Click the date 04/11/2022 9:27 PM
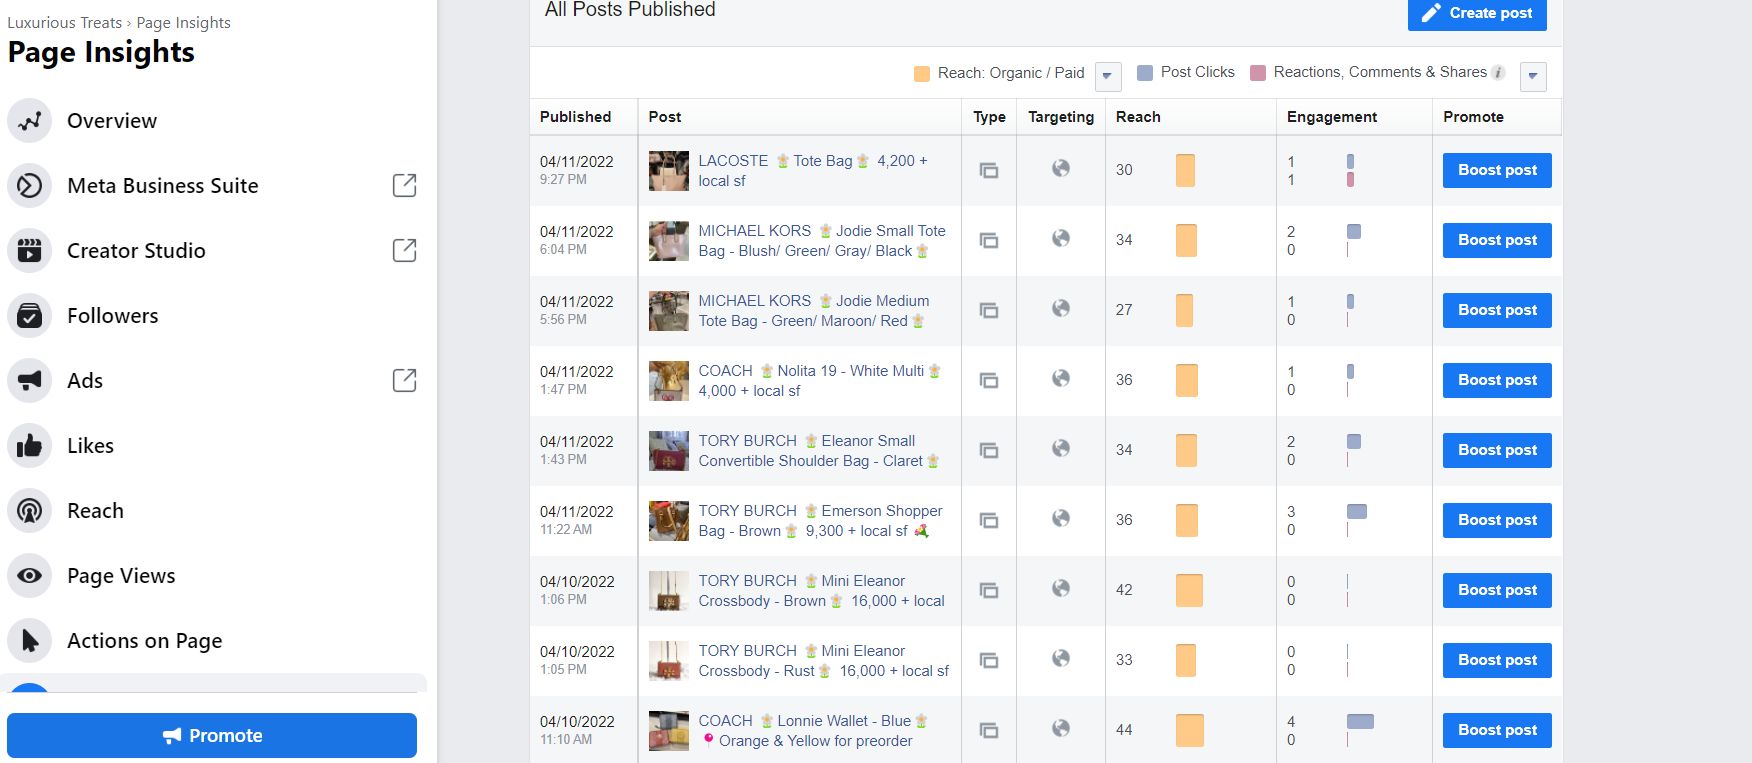Image resolution: width=1752 pixels, height=763 pixels. click(577, 170)
